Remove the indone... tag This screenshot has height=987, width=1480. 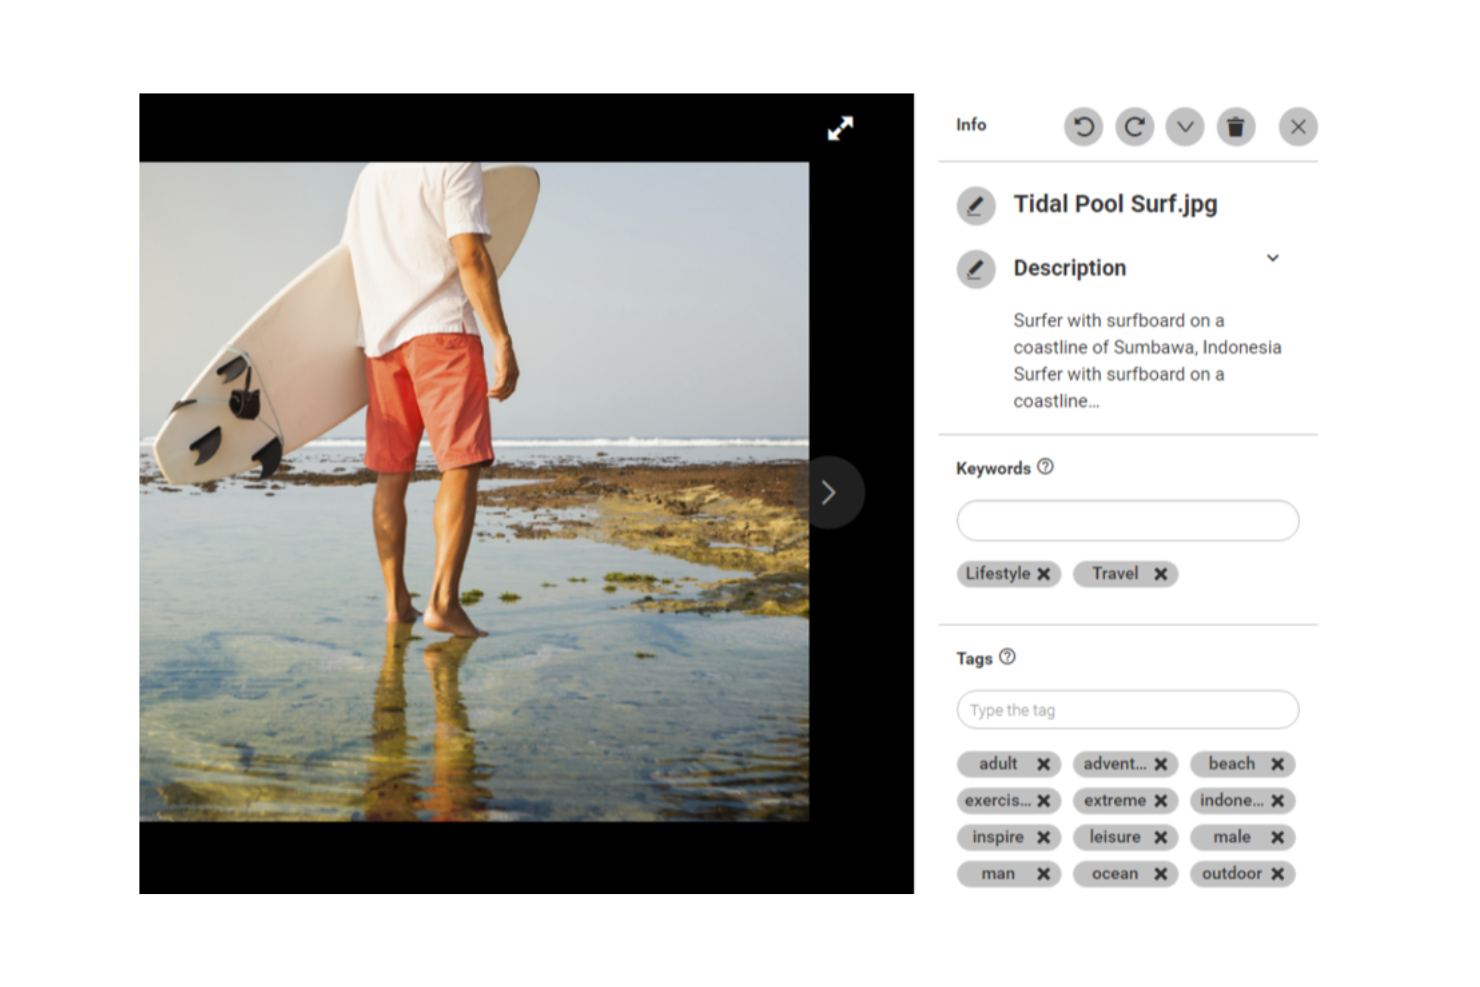point(1278,801)
